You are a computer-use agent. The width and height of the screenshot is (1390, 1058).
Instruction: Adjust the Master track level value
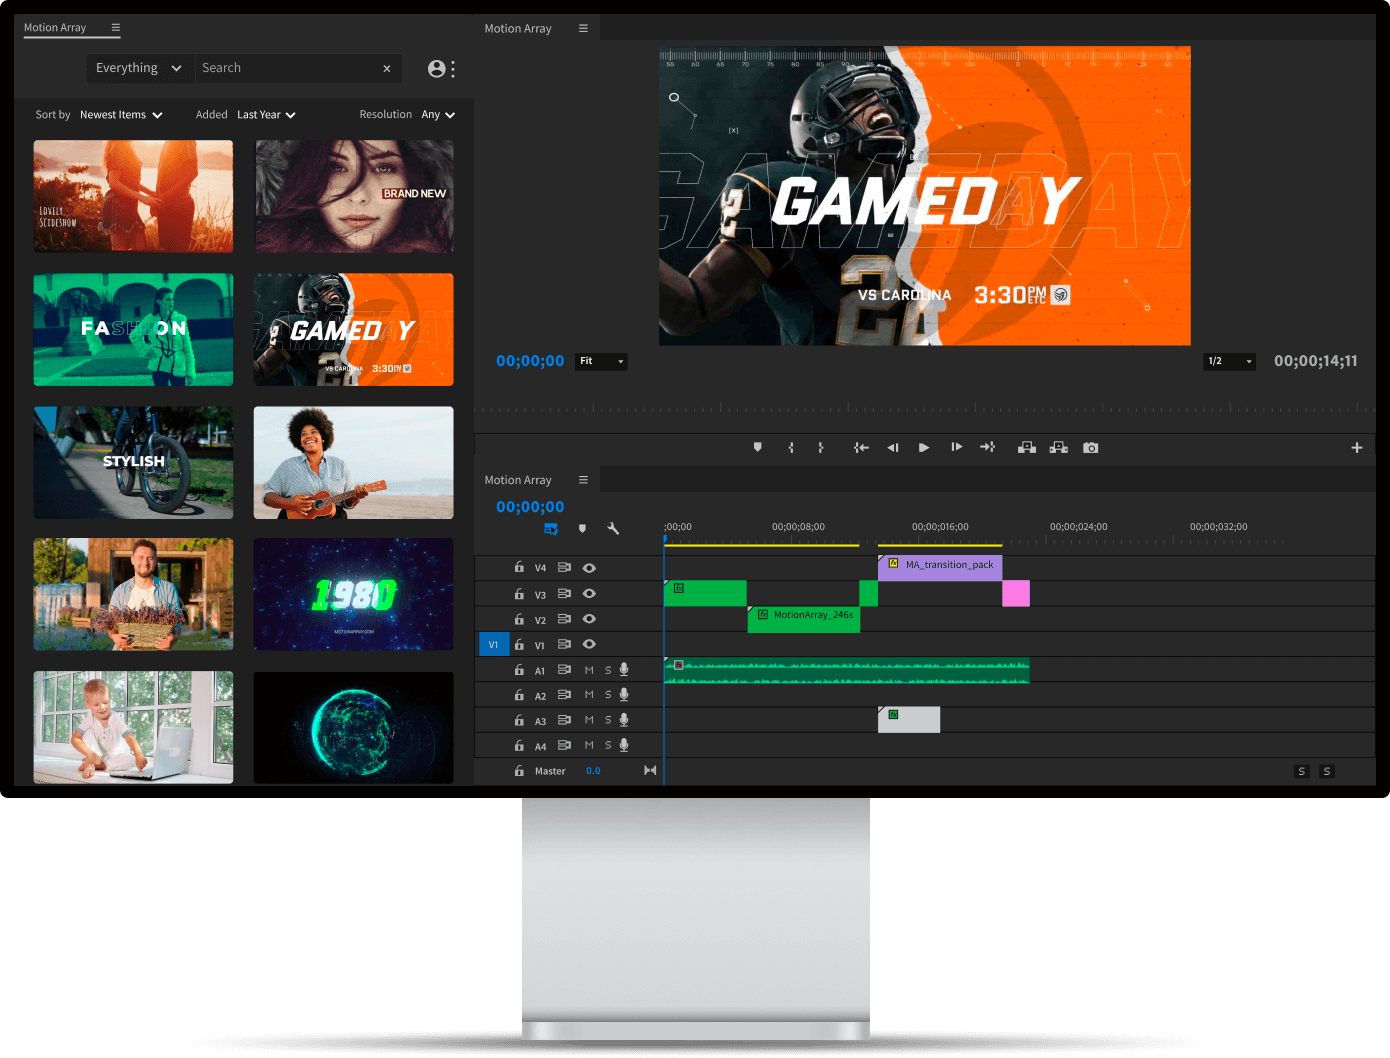click(x=593, y=770)
